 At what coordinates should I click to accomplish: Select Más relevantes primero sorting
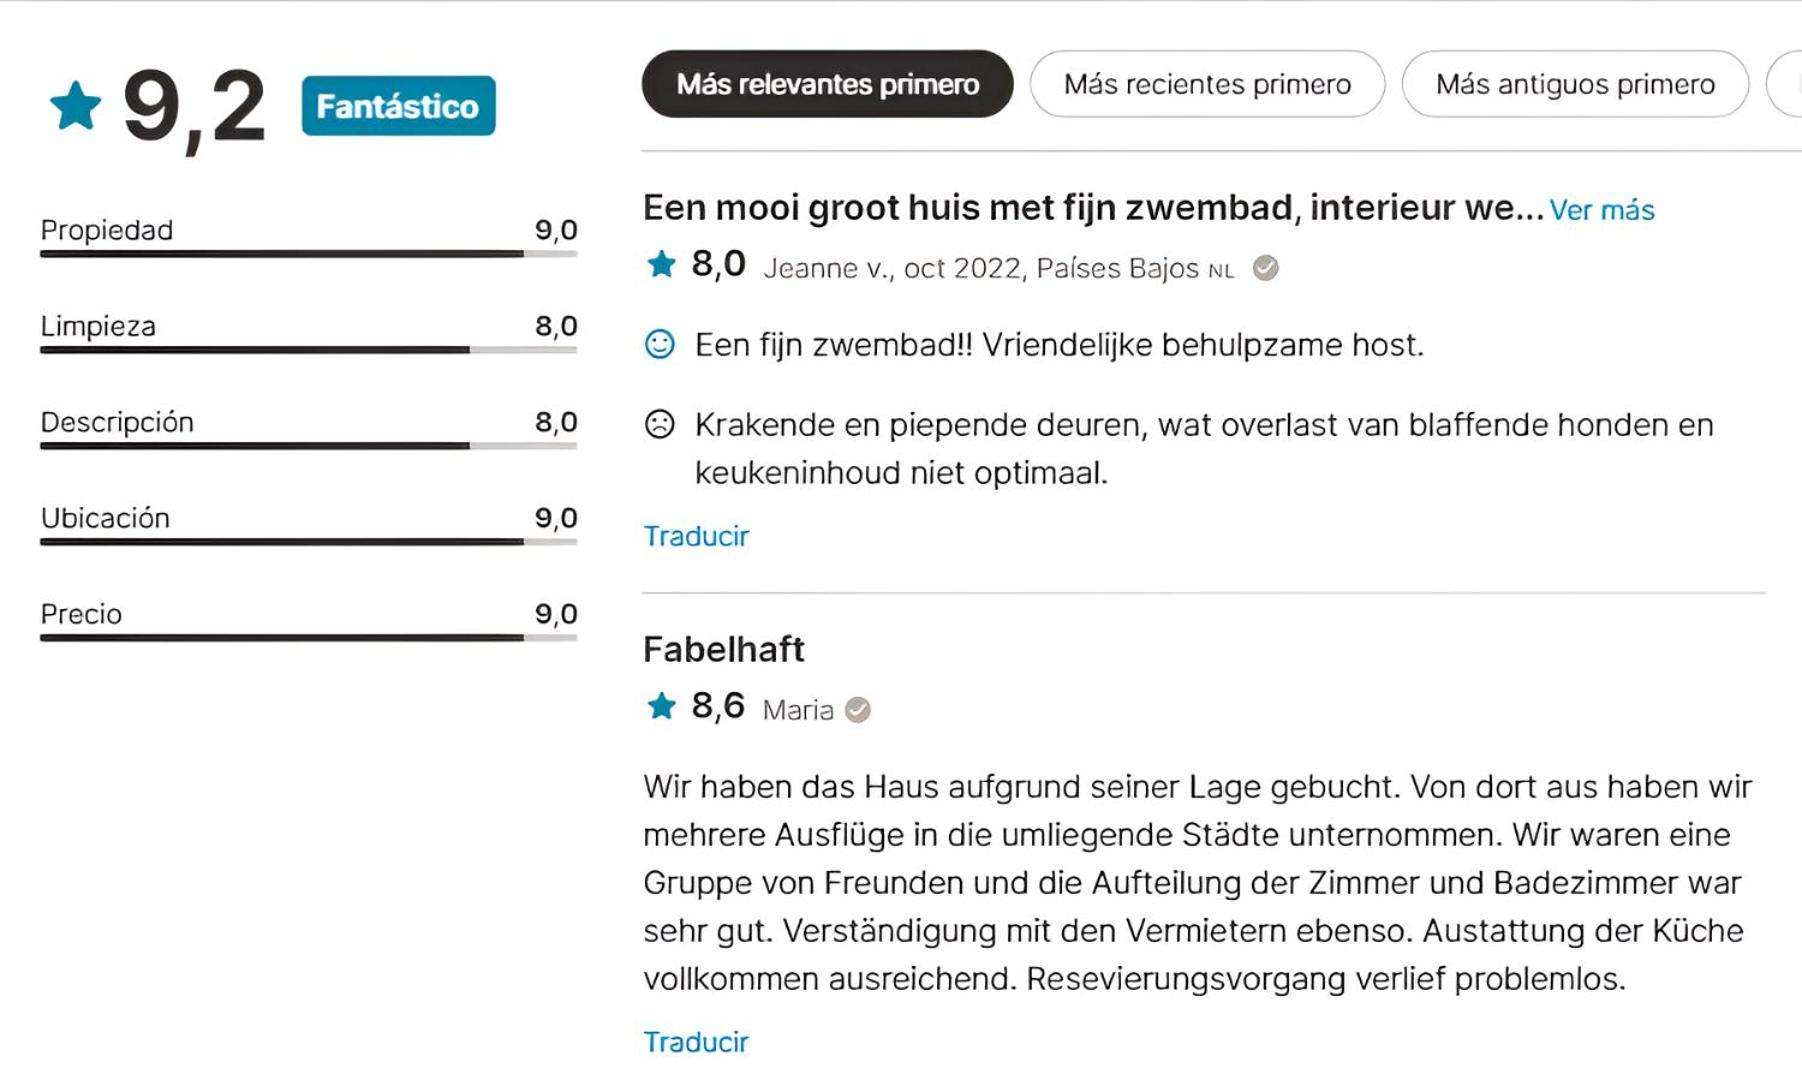point(827,84)
